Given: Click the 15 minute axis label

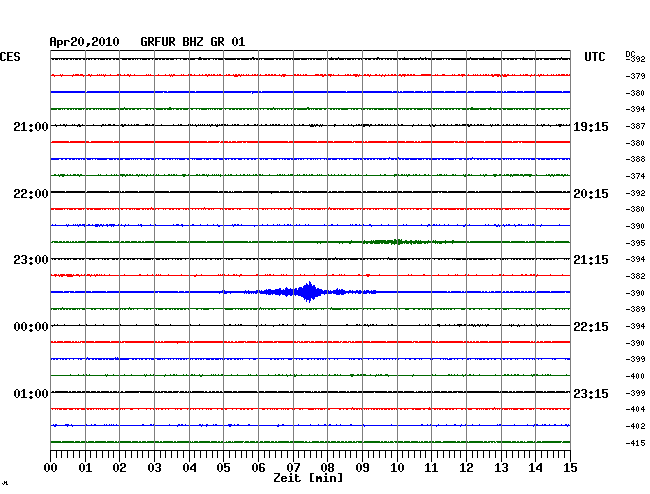Looking at the screenshot, I should (x=570, y=468).
